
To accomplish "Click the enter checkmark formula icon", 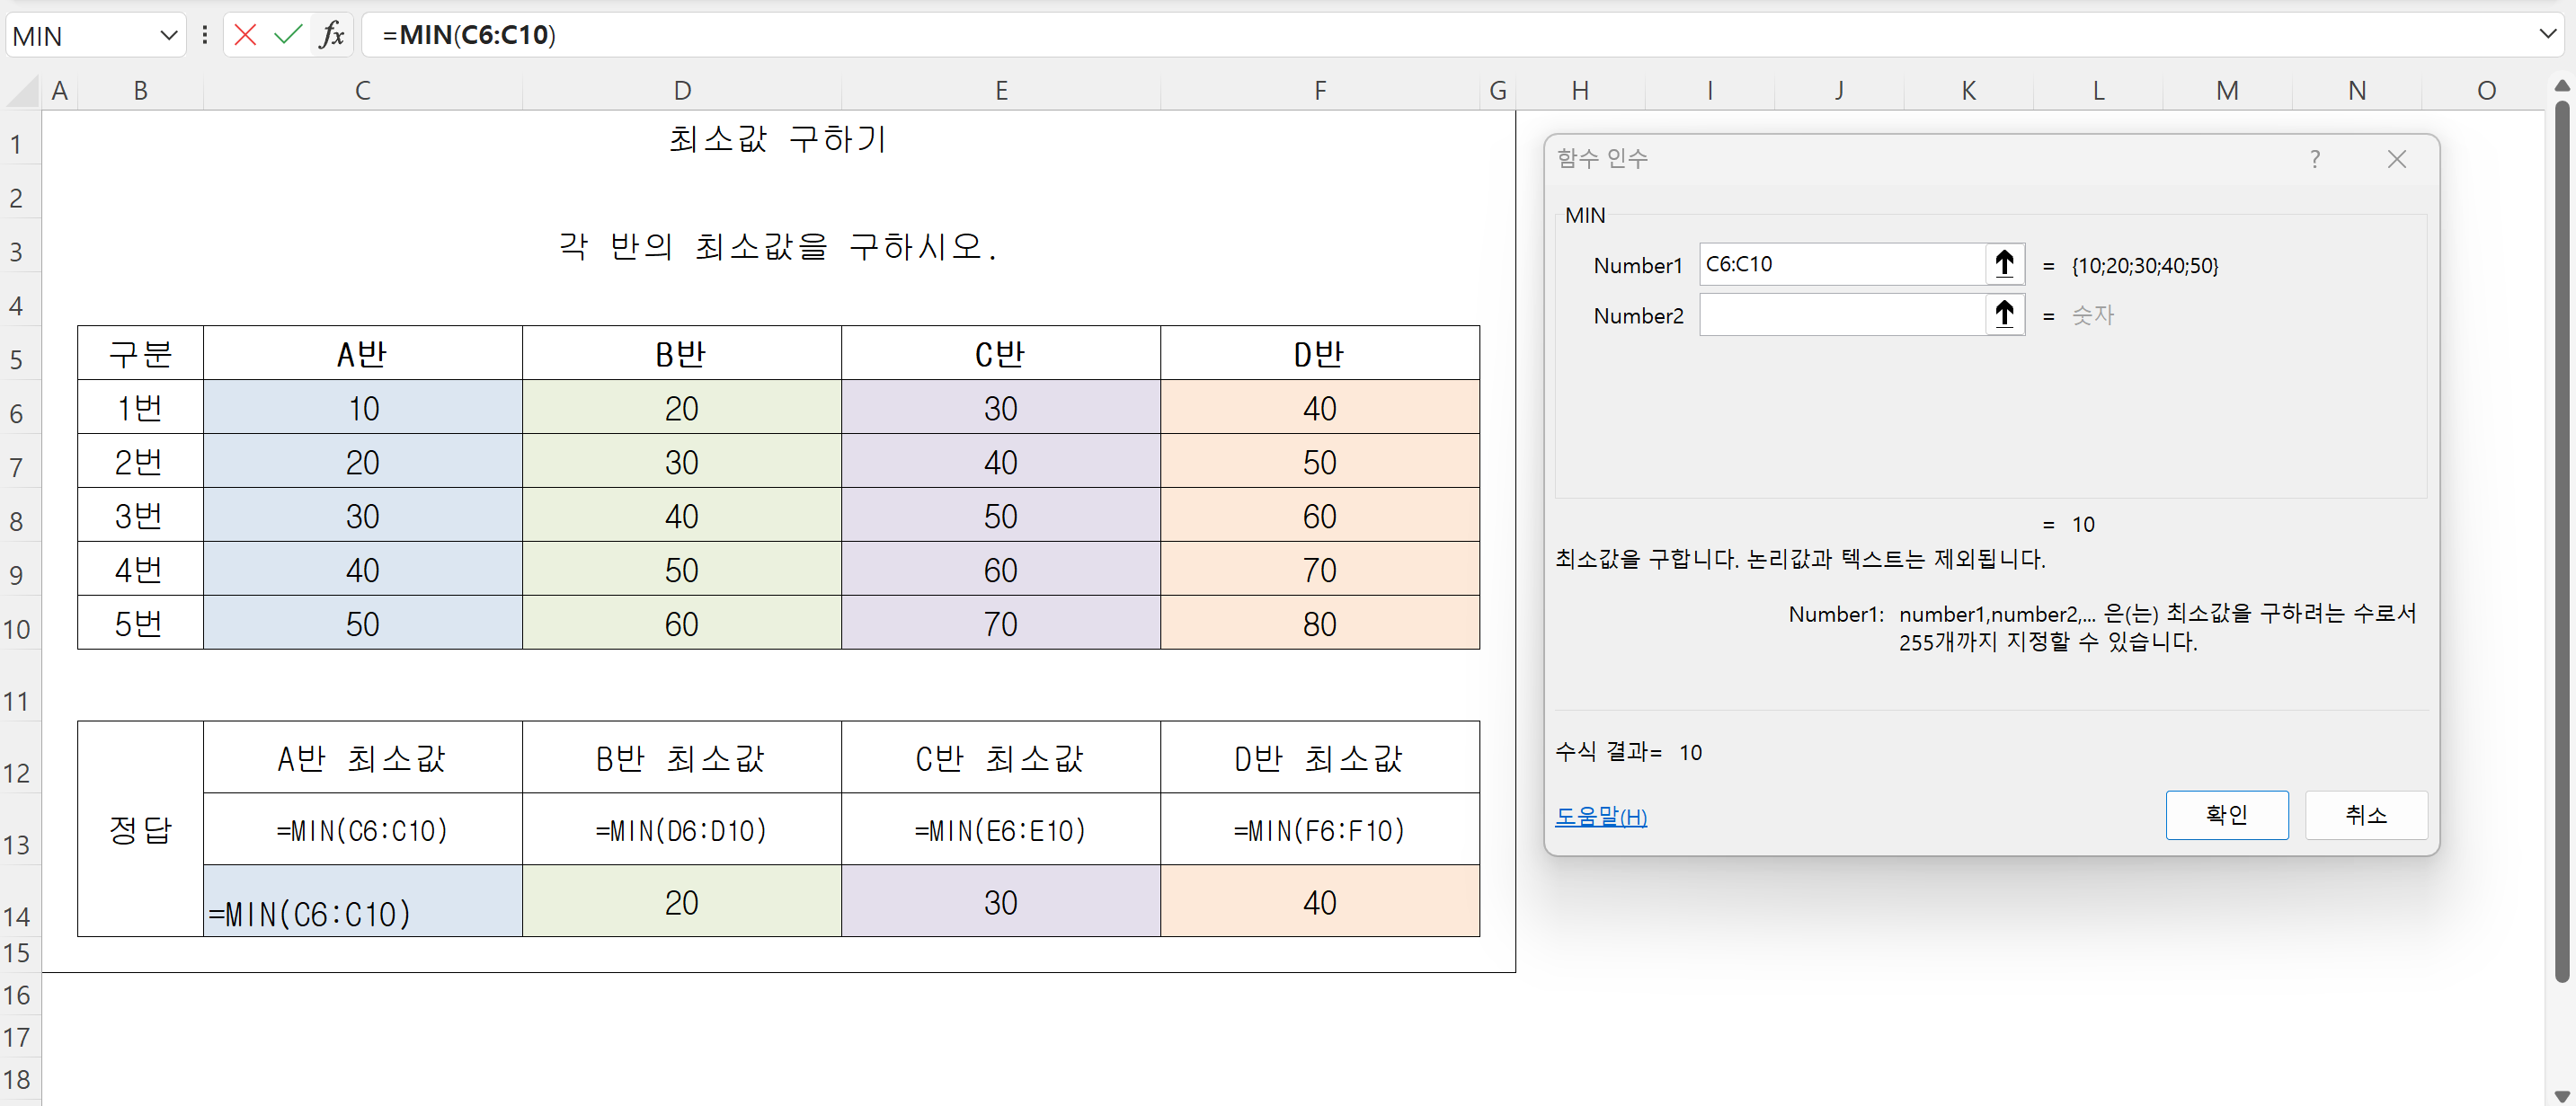I will [x=288, y=35].
